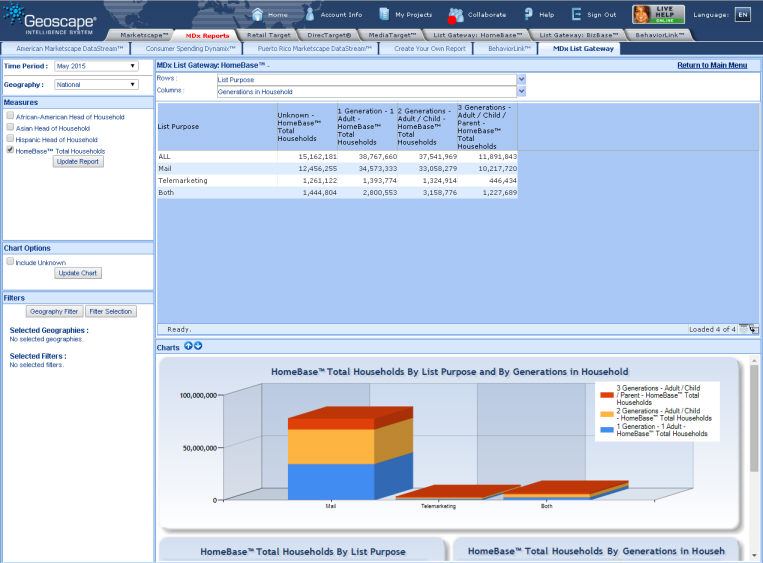The width and height of the screenshot is (763, 563).
Task: Select Create Your Own Report sub-tab
Action: pos(430,49)
